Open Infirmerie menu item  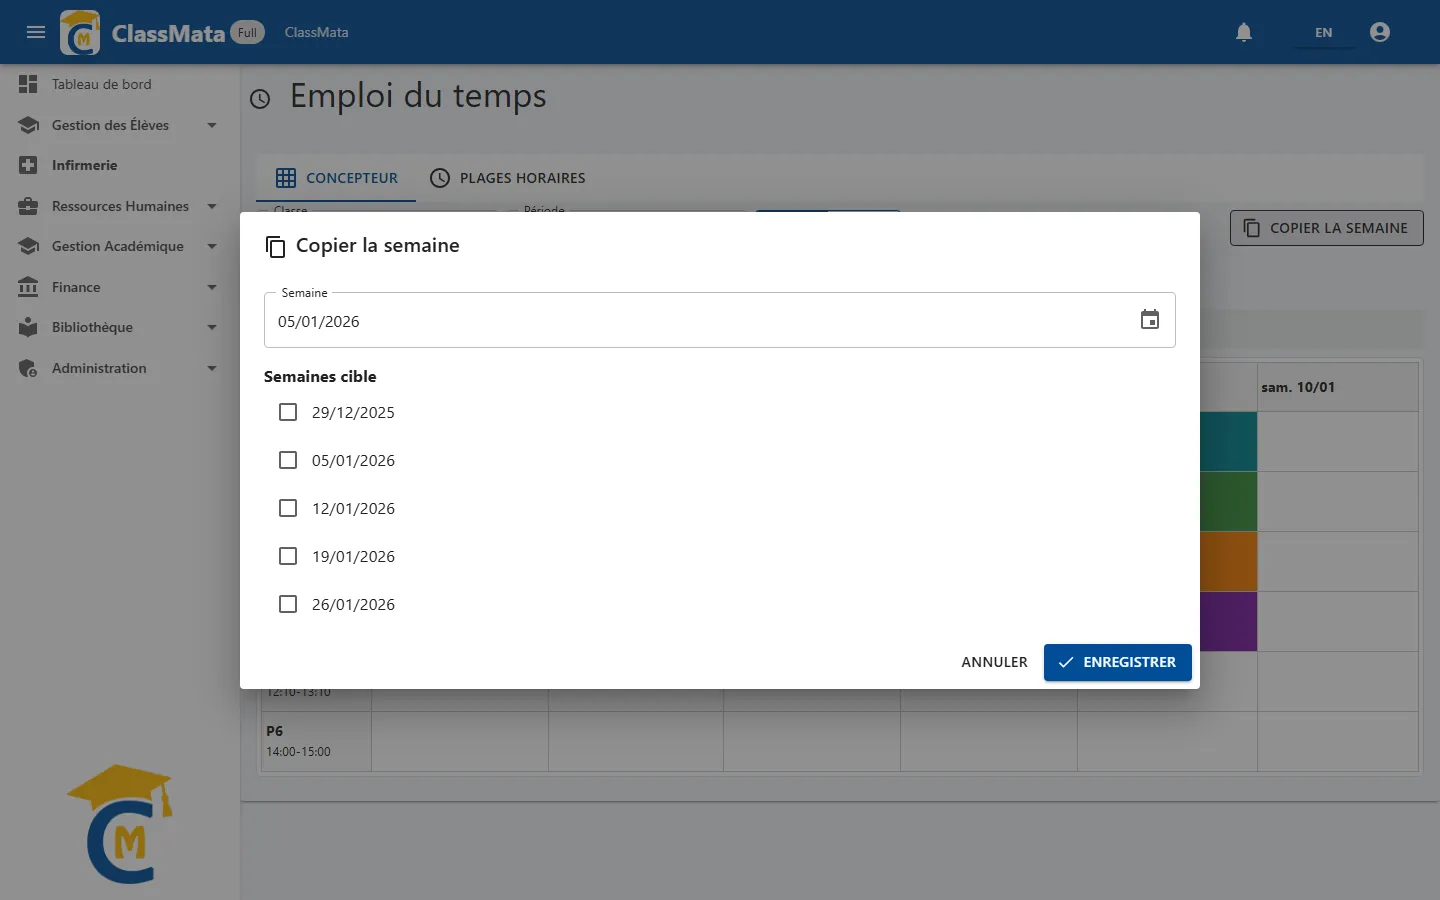click(120, 165)
